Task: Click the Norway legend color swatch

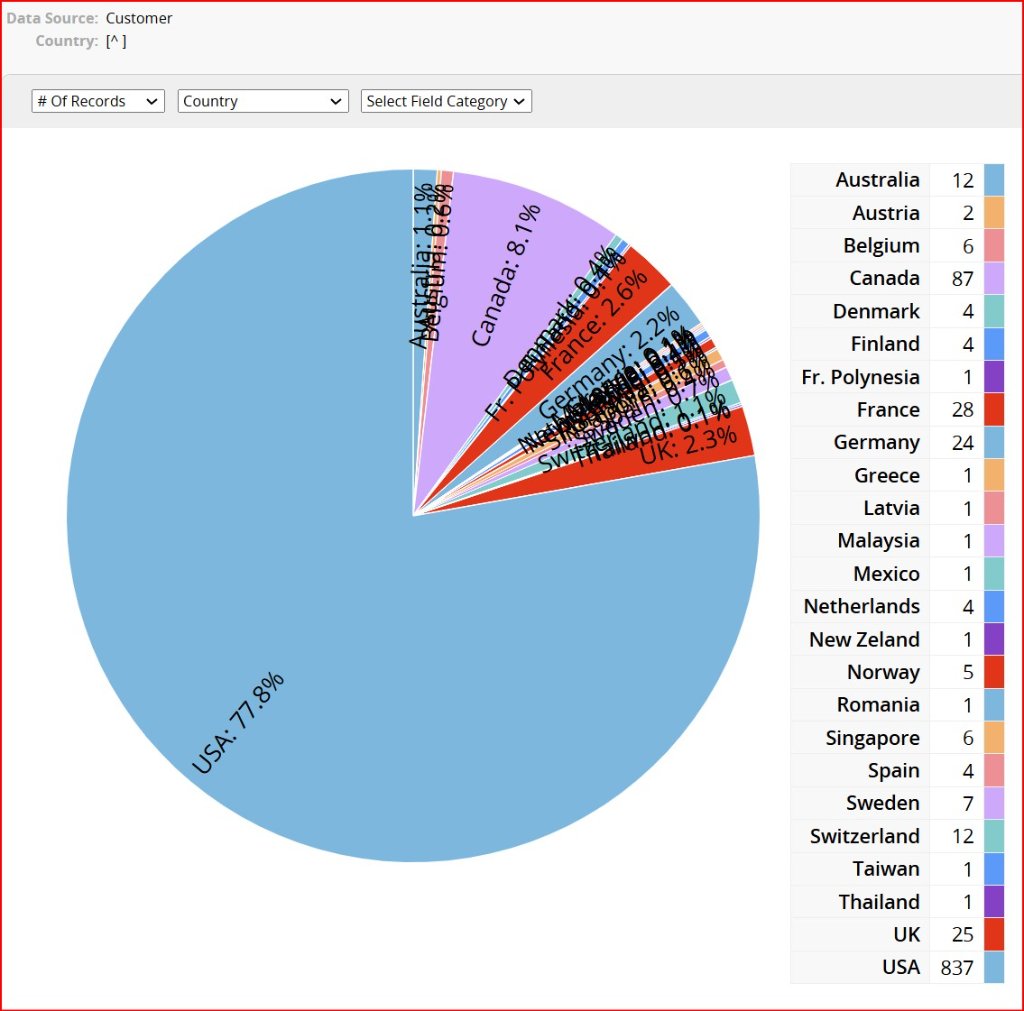Action: pyautogui.click(x=993, y=672)
